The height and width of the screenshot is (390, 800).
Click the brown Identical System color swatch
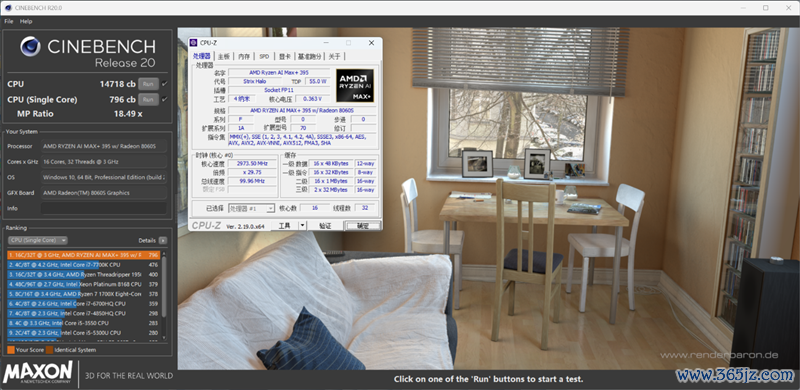[x=49, y=350]
